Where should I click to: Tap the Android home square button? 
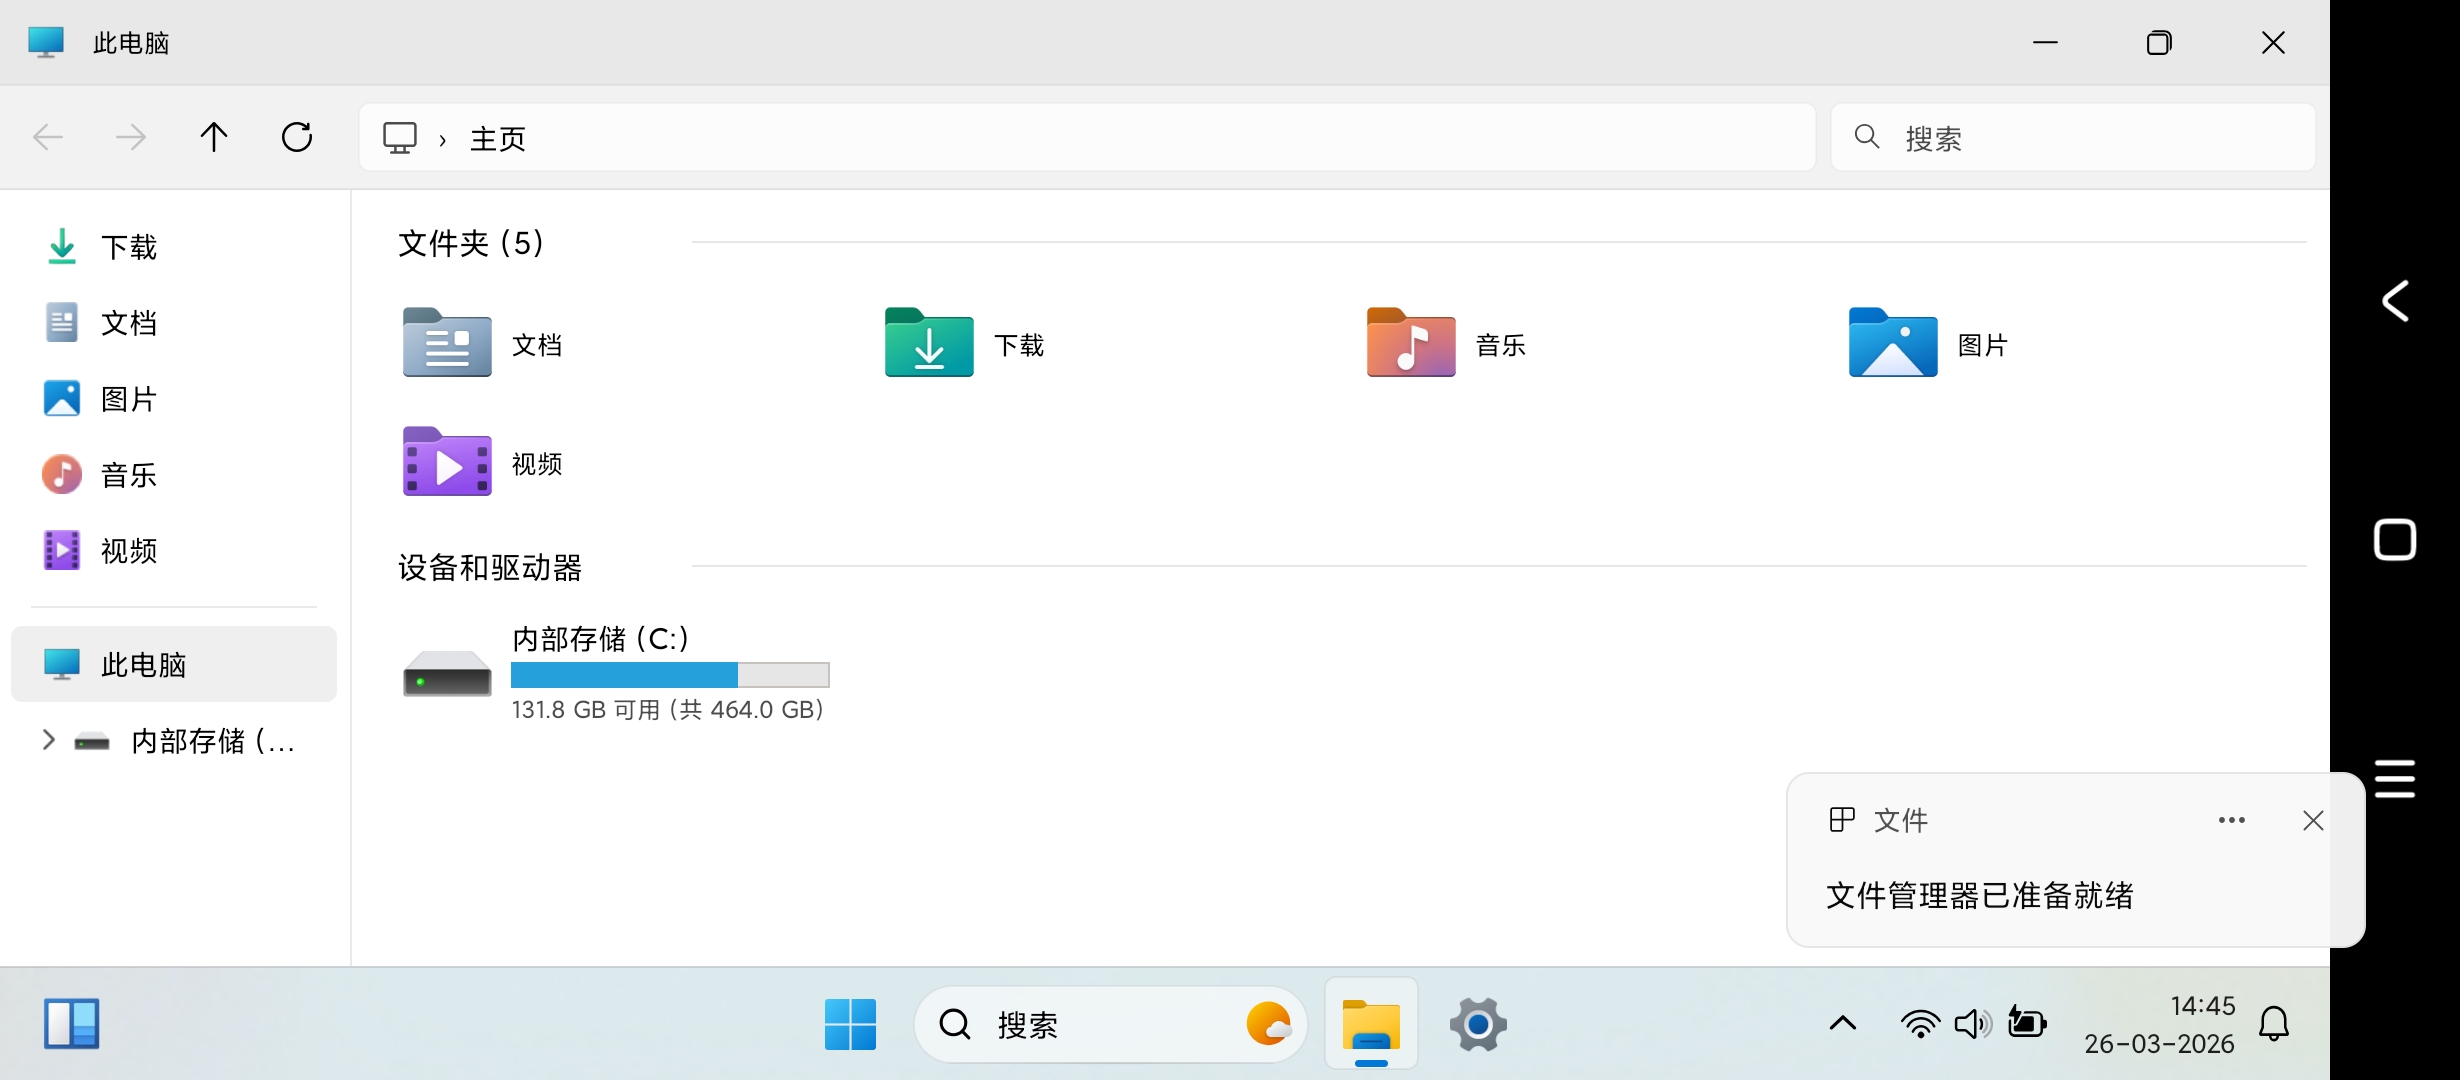(x=2395, y=540)
